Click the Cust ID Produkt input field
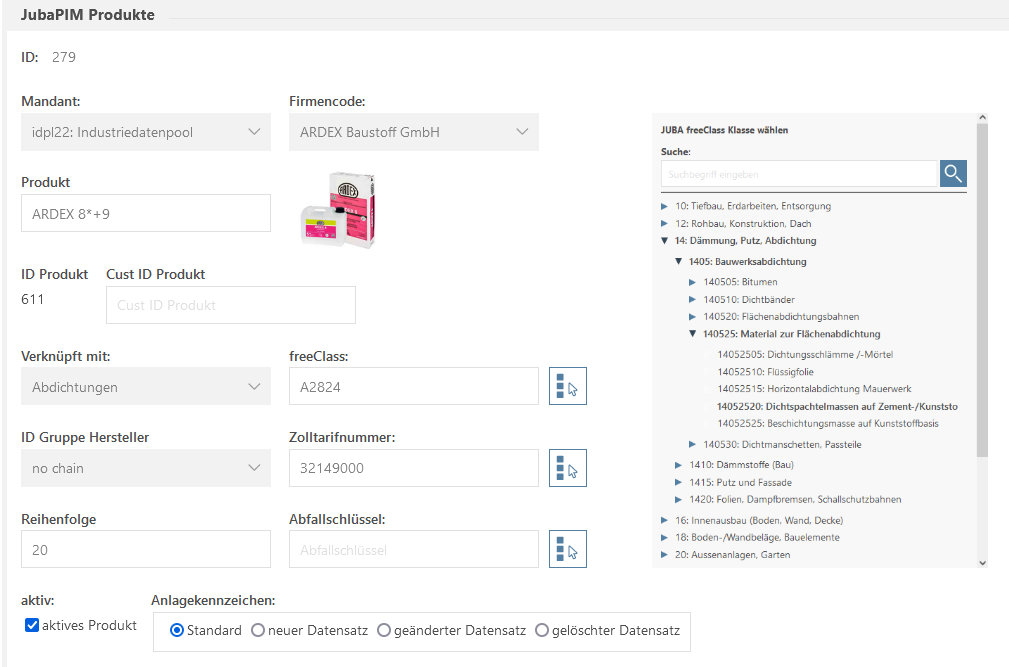This screenshot has height=667, width=1009. tap(231, 305)
